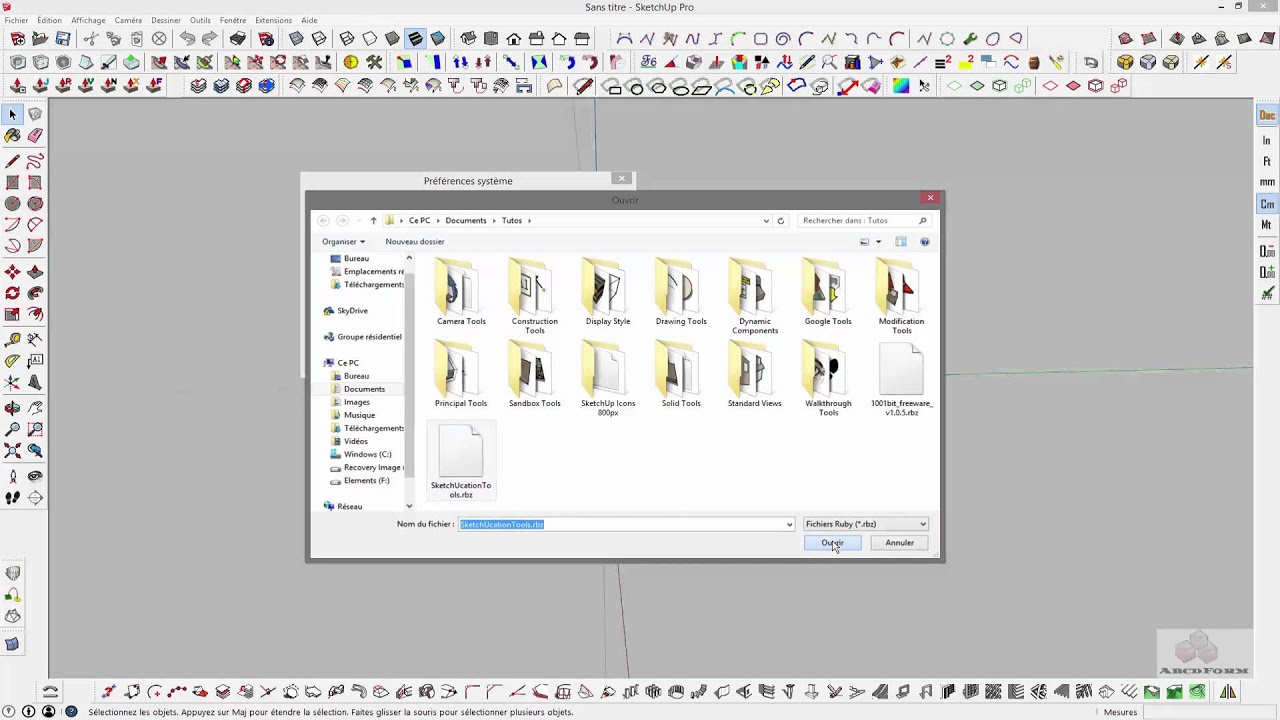Screen dimensions: 1280x720
Task: Select the Freehand drawing tool
Action: (x=35, y=161)
